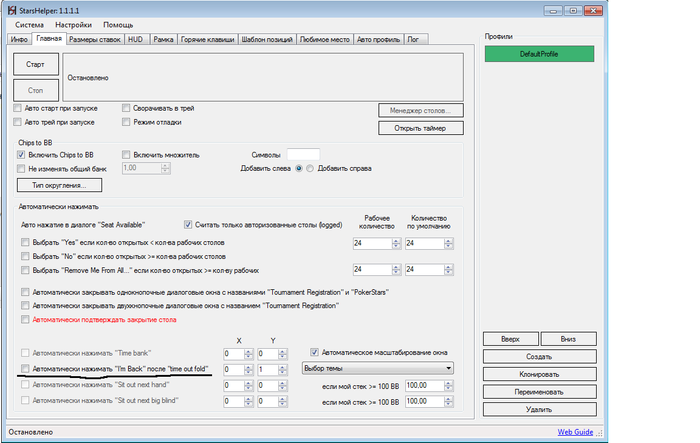Check Автоматически нажимать "I'm Back" checkbox
The image size is (700, 443).
pos(25,369)
